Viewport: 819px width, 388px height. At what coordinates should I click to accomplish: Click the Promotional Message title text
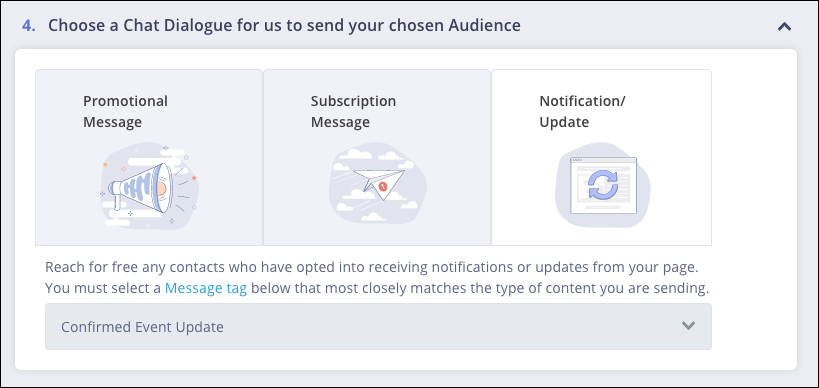click(125, 111)
